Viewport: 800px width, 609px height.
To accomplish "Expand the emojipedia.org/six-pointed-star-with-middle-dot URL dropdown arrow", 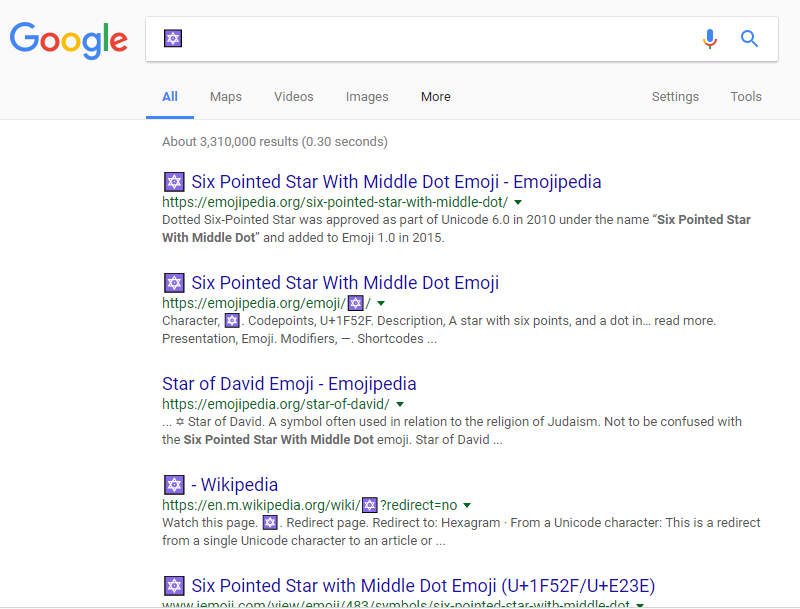I will (x=518, y=202).
